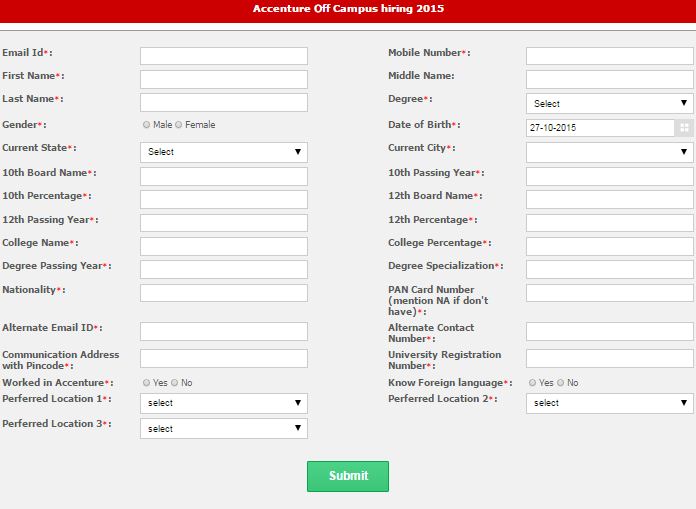Click the PAN Card Number field
Viewport: 696px width, 509px height.
click(x=609, y=293)
